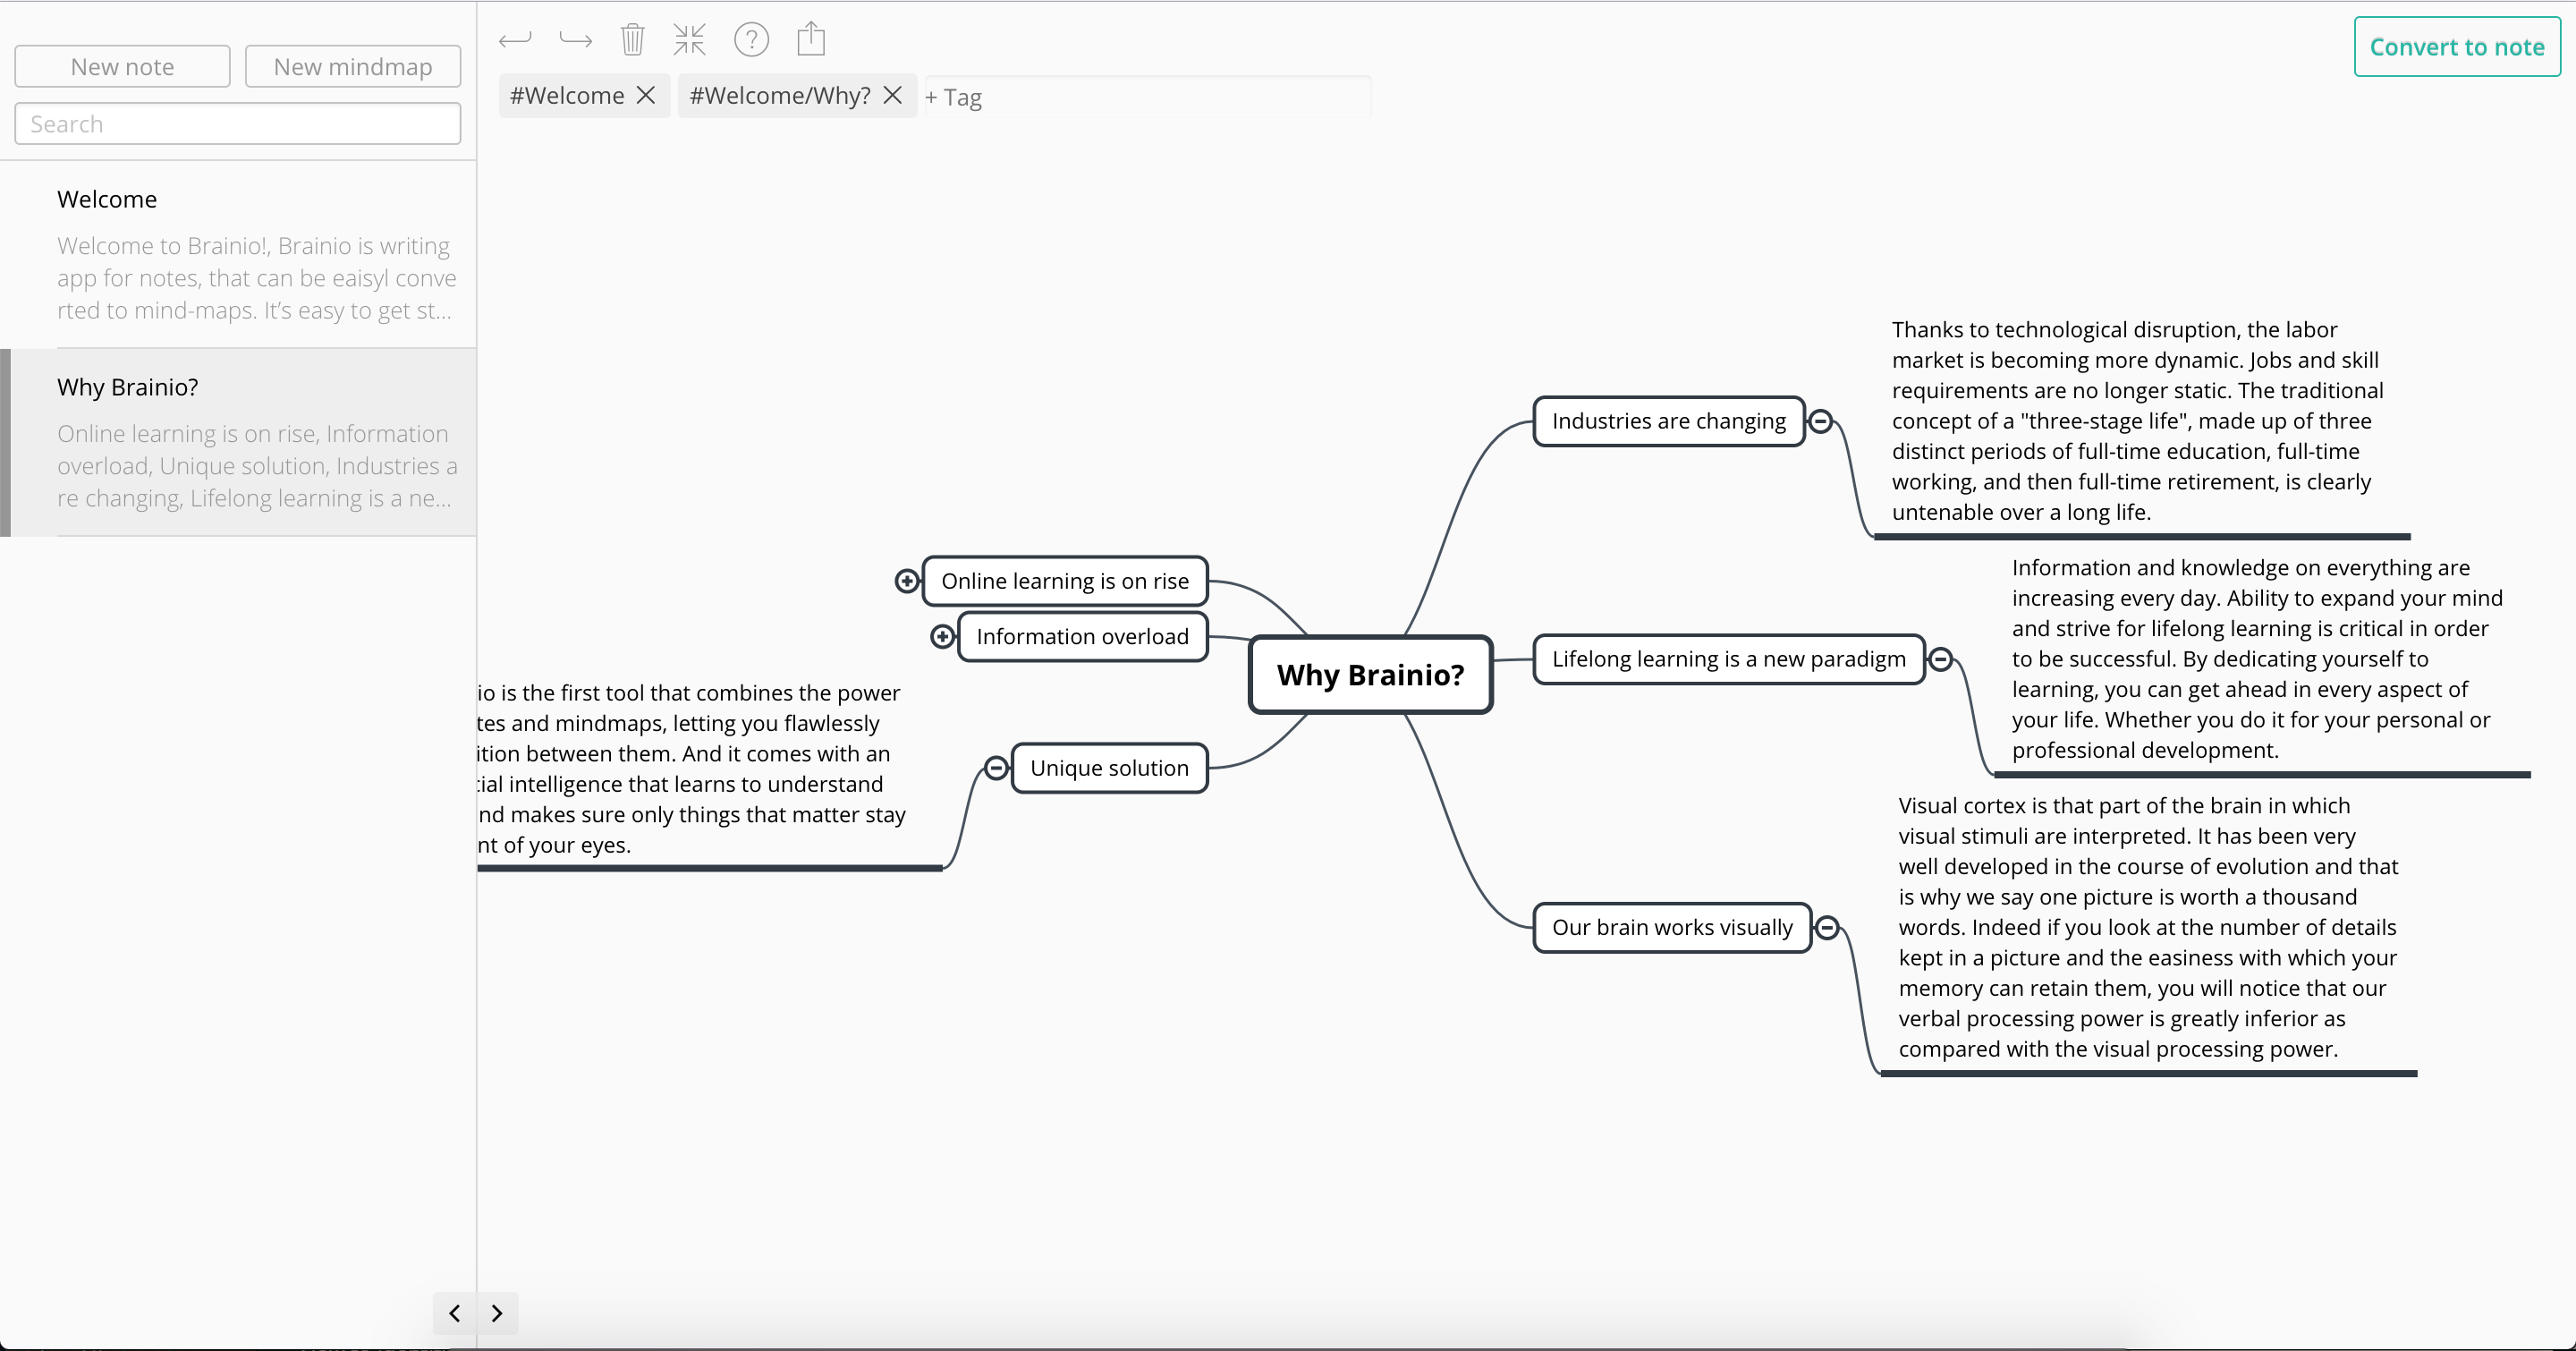The width and height of the screenshot is (2576, 1351).
Task: Select the Our brain works visually node
Action: (x=1672, y=928)
